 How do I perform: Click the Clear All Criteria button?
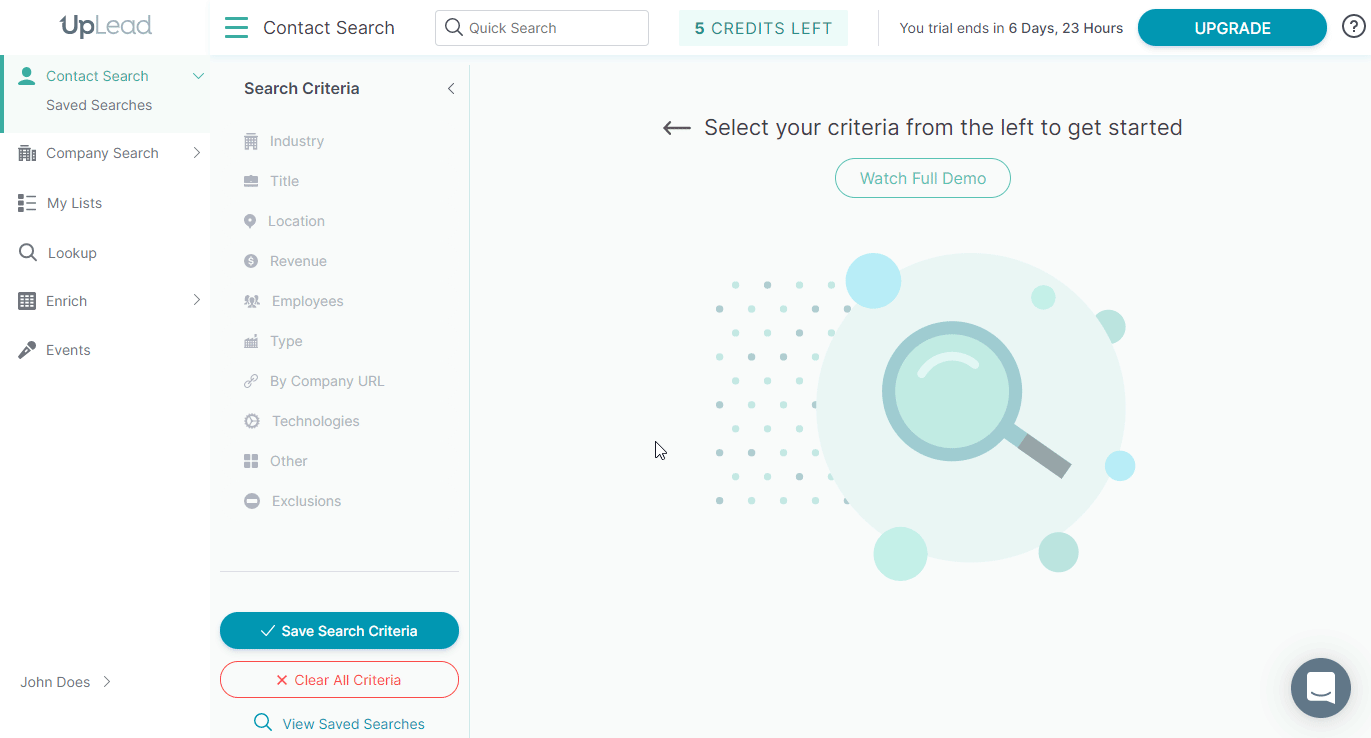coord(339,680)
